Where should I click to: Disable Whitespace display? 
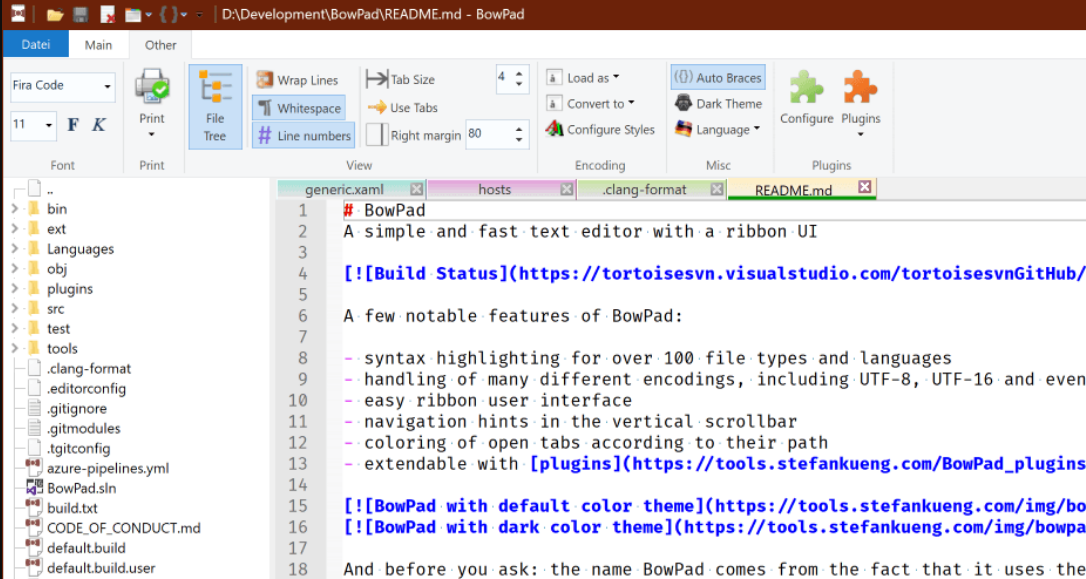(299, 108)
